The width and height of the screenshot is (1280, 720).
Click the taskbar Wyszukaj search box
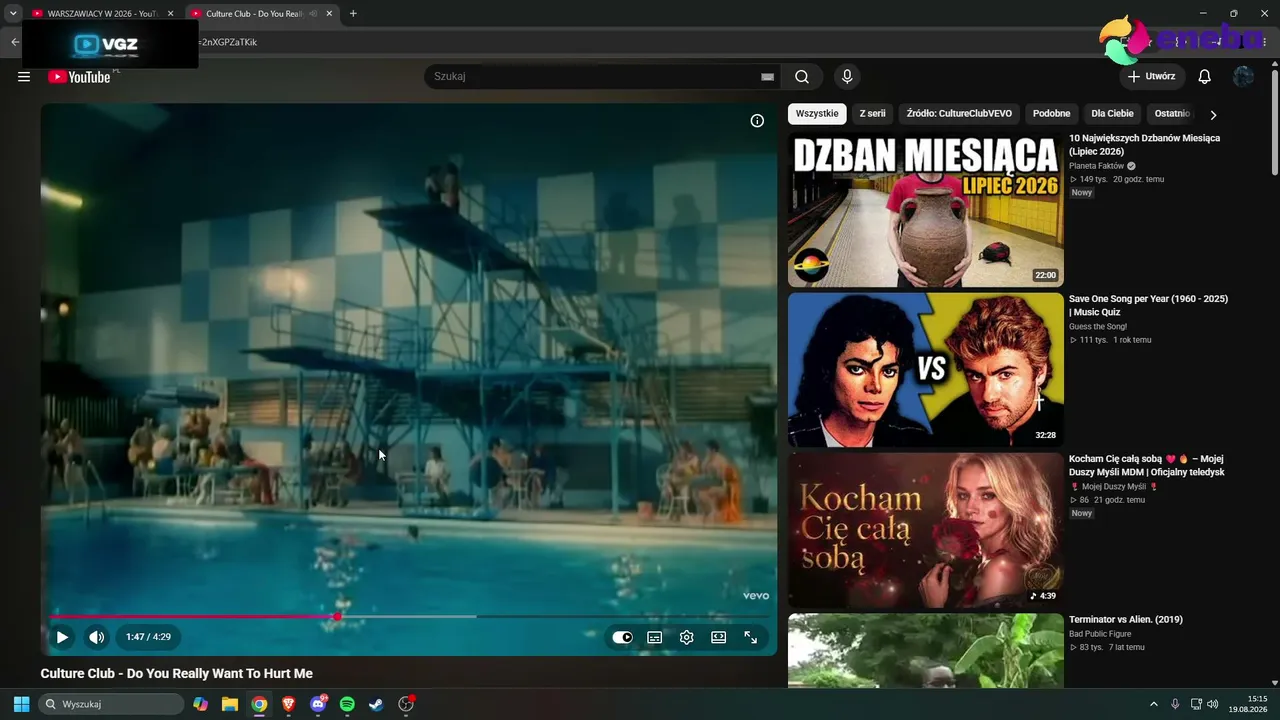[111, 704]
